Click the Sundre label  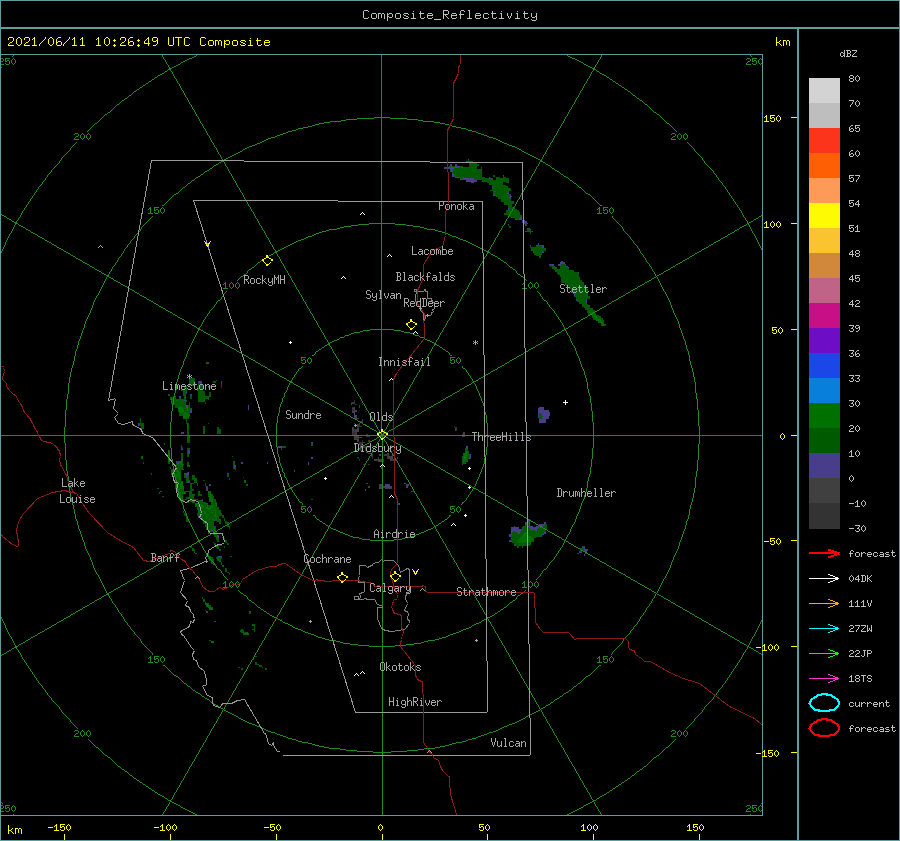(303, 414)
